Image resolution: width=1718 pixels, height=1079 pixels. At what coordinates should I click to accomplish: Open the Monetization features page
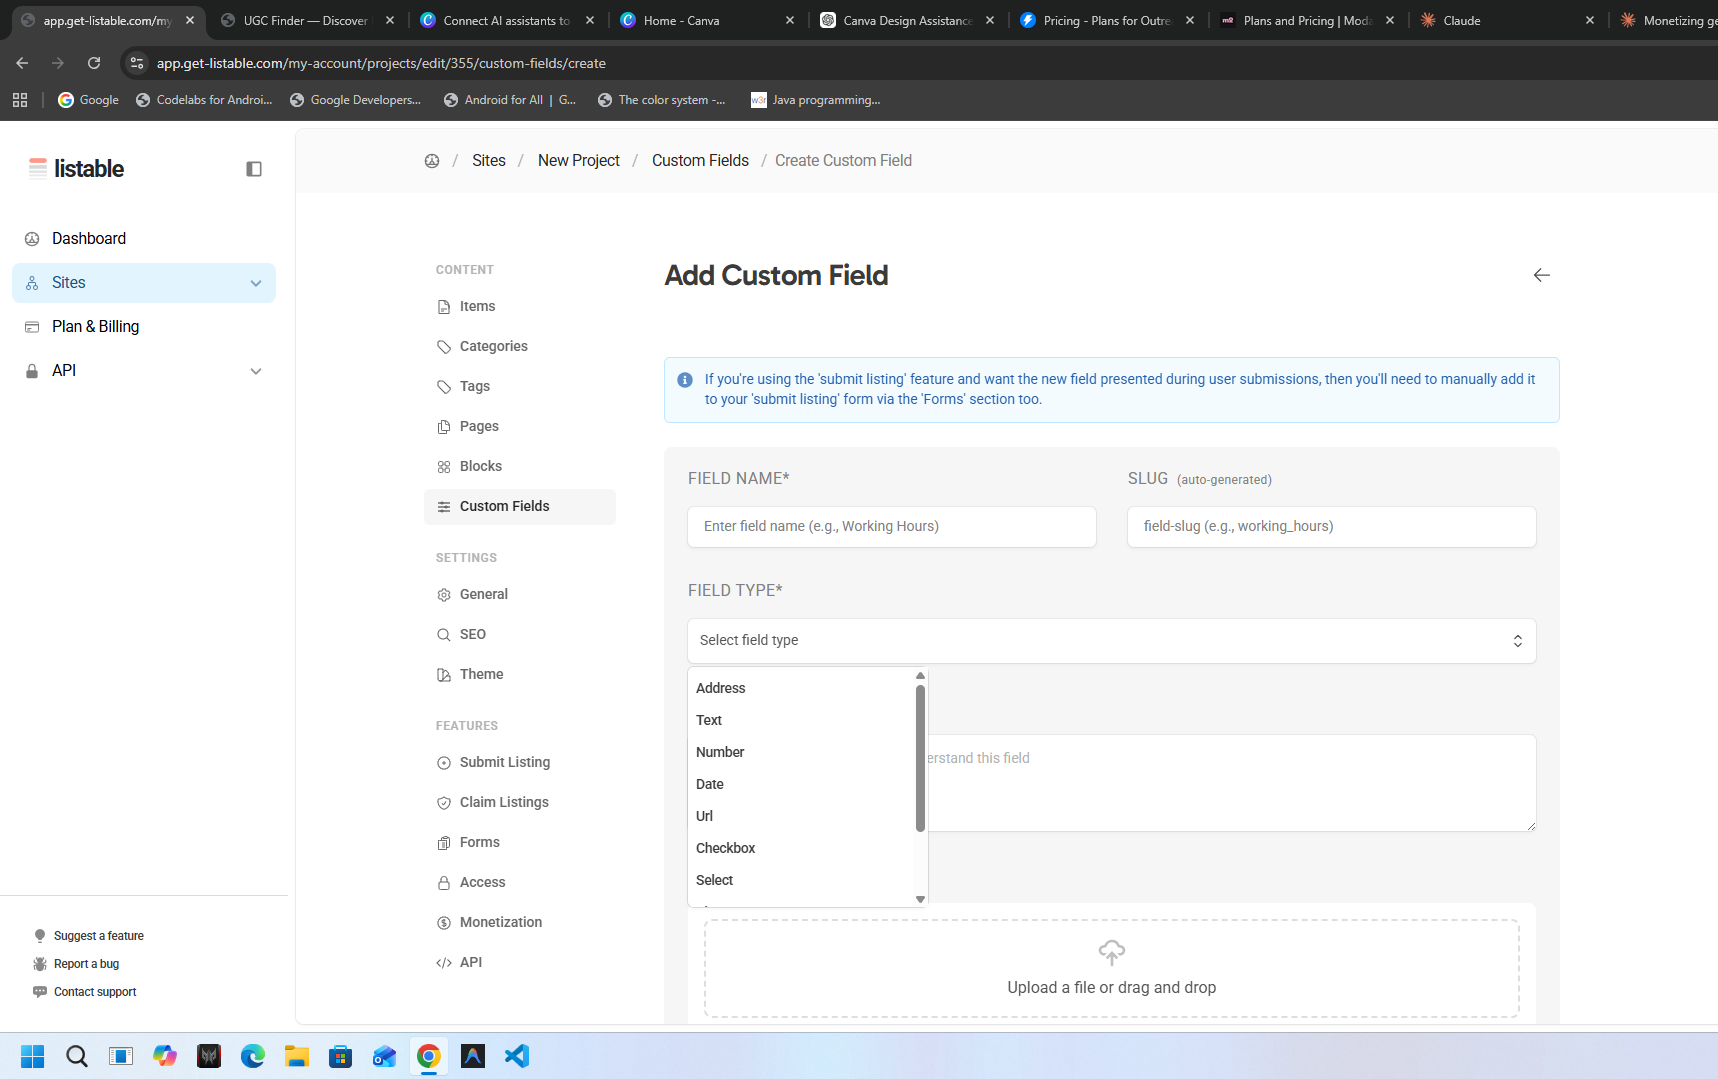coord(501,922)
